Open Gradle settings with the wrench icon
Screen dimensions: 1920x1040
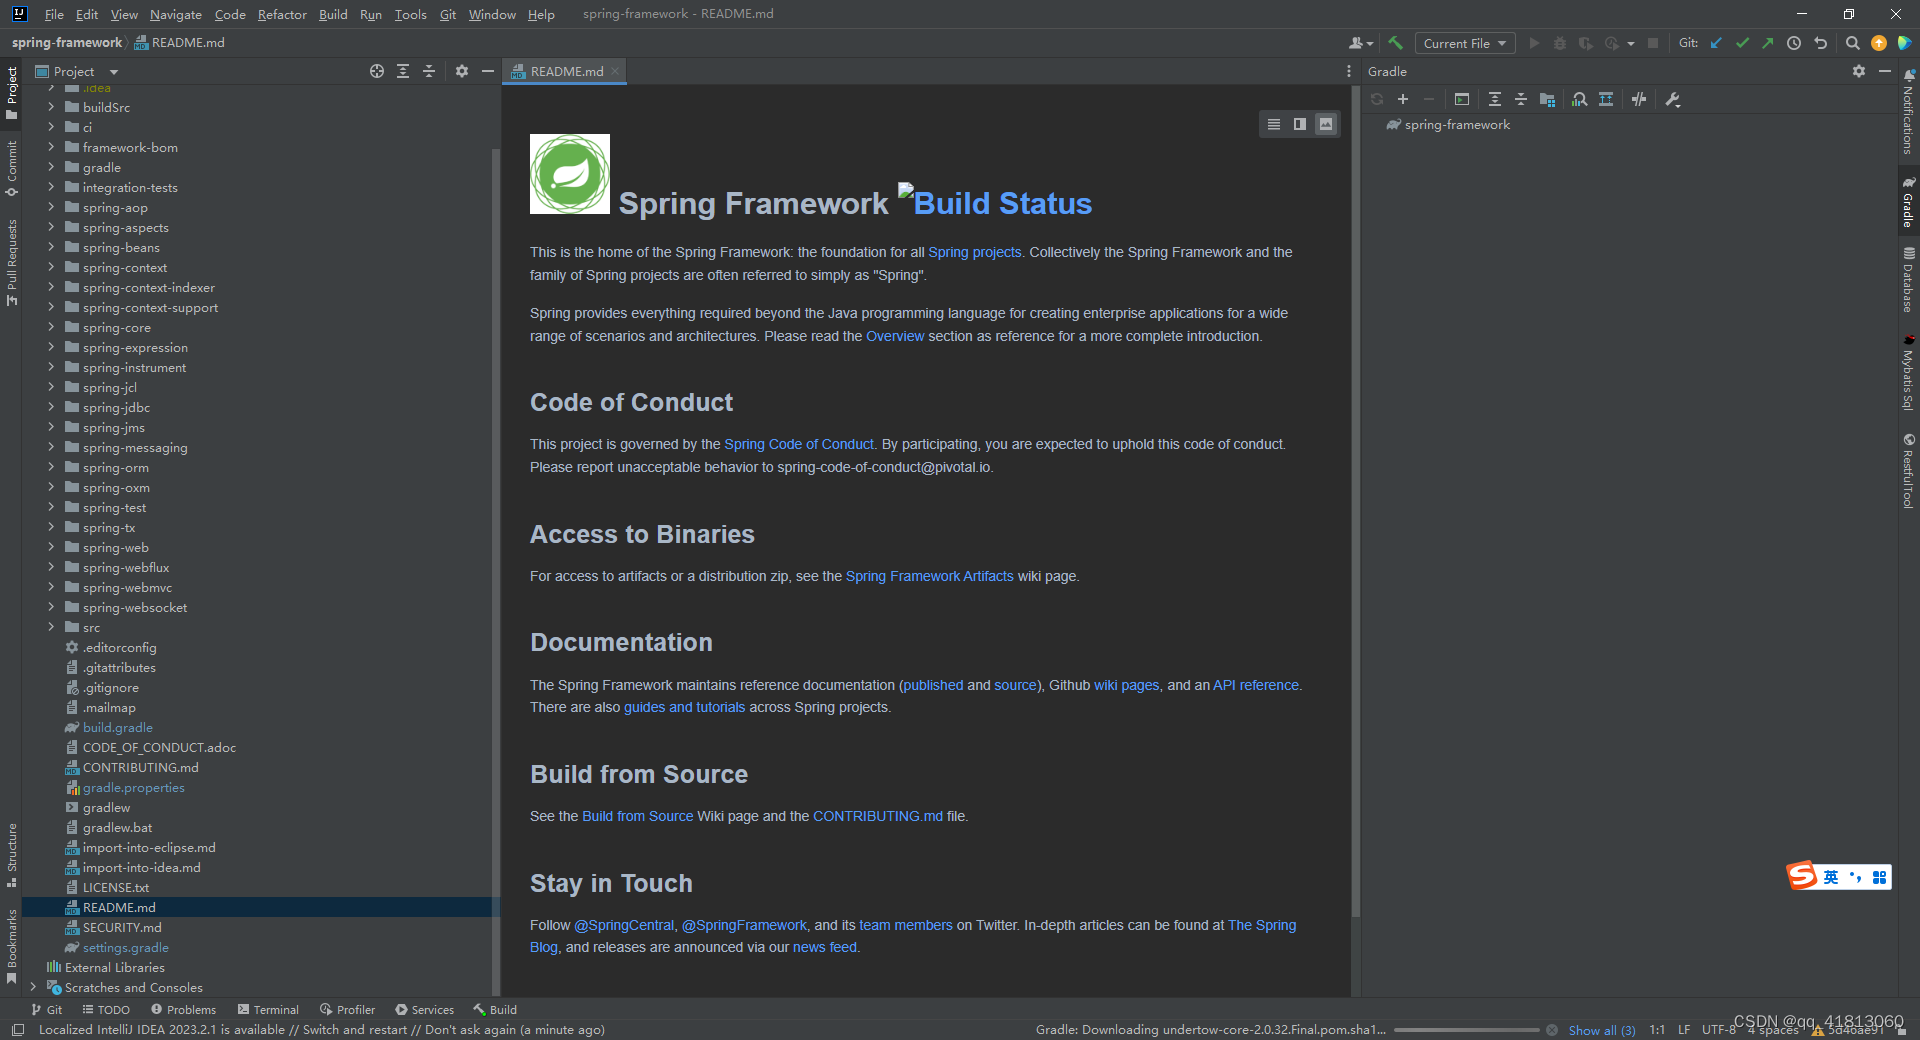point(1671,99)
